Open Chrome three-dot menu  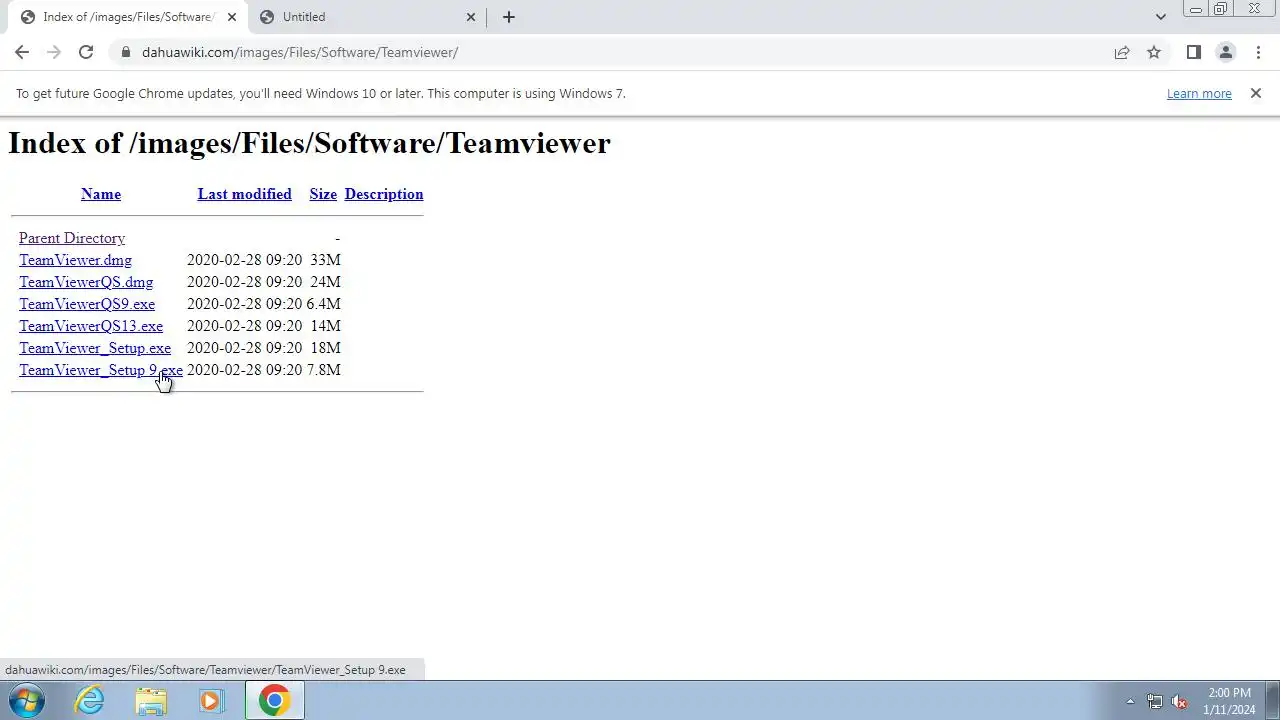(1257, 52)
